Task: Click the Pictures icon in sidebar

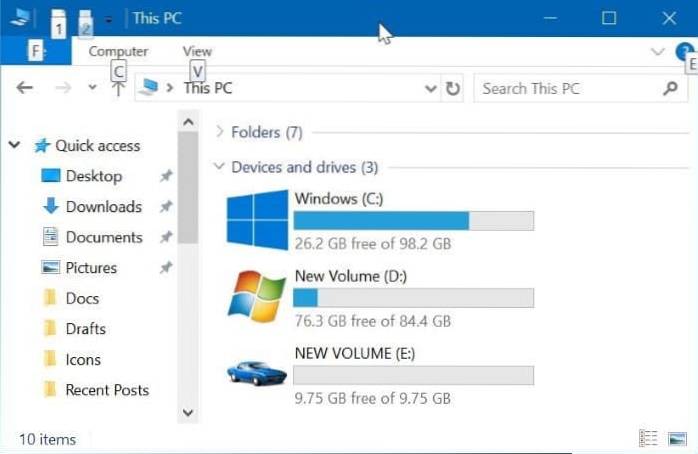Action: 50,267
